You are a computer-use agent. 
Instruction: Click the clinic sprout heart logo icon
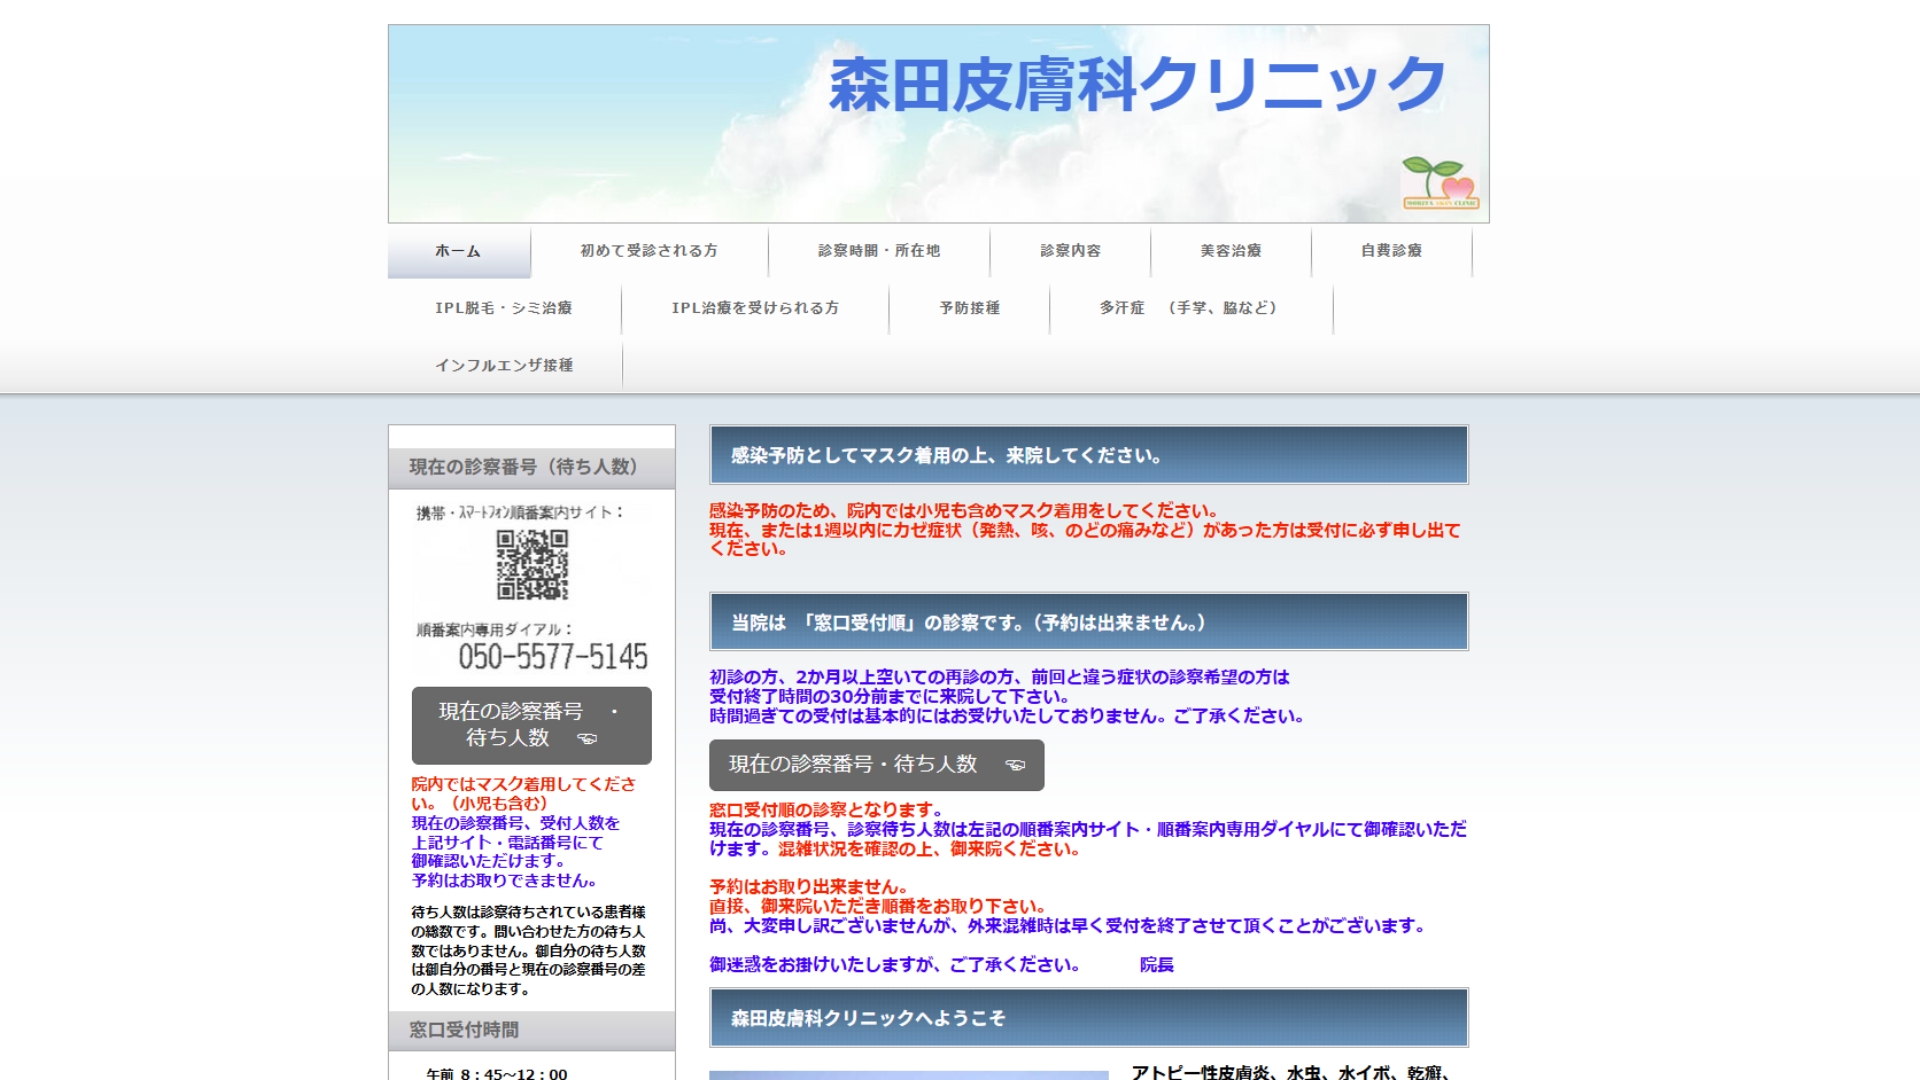coord(1440,182)
